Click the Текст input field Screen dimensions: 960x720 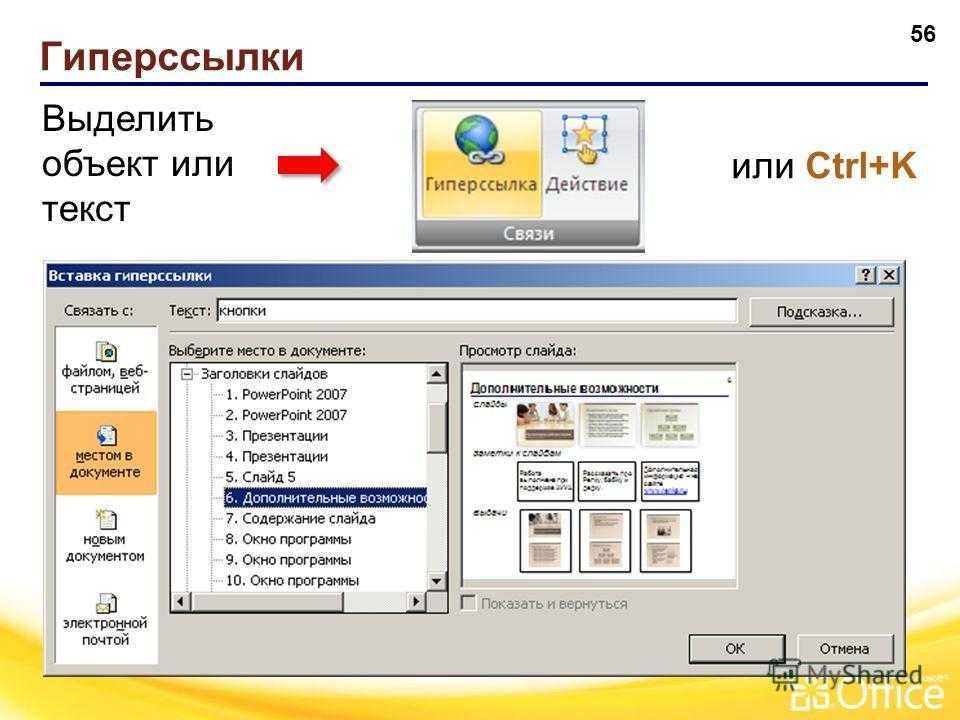477,310
